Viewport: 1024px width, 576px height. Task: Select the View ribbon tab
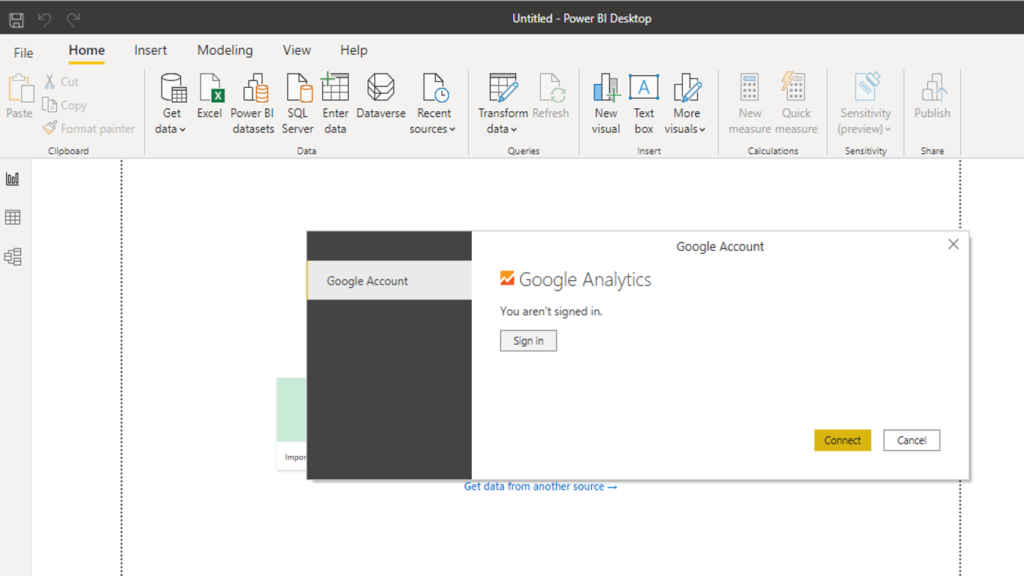tap(296, 50)
